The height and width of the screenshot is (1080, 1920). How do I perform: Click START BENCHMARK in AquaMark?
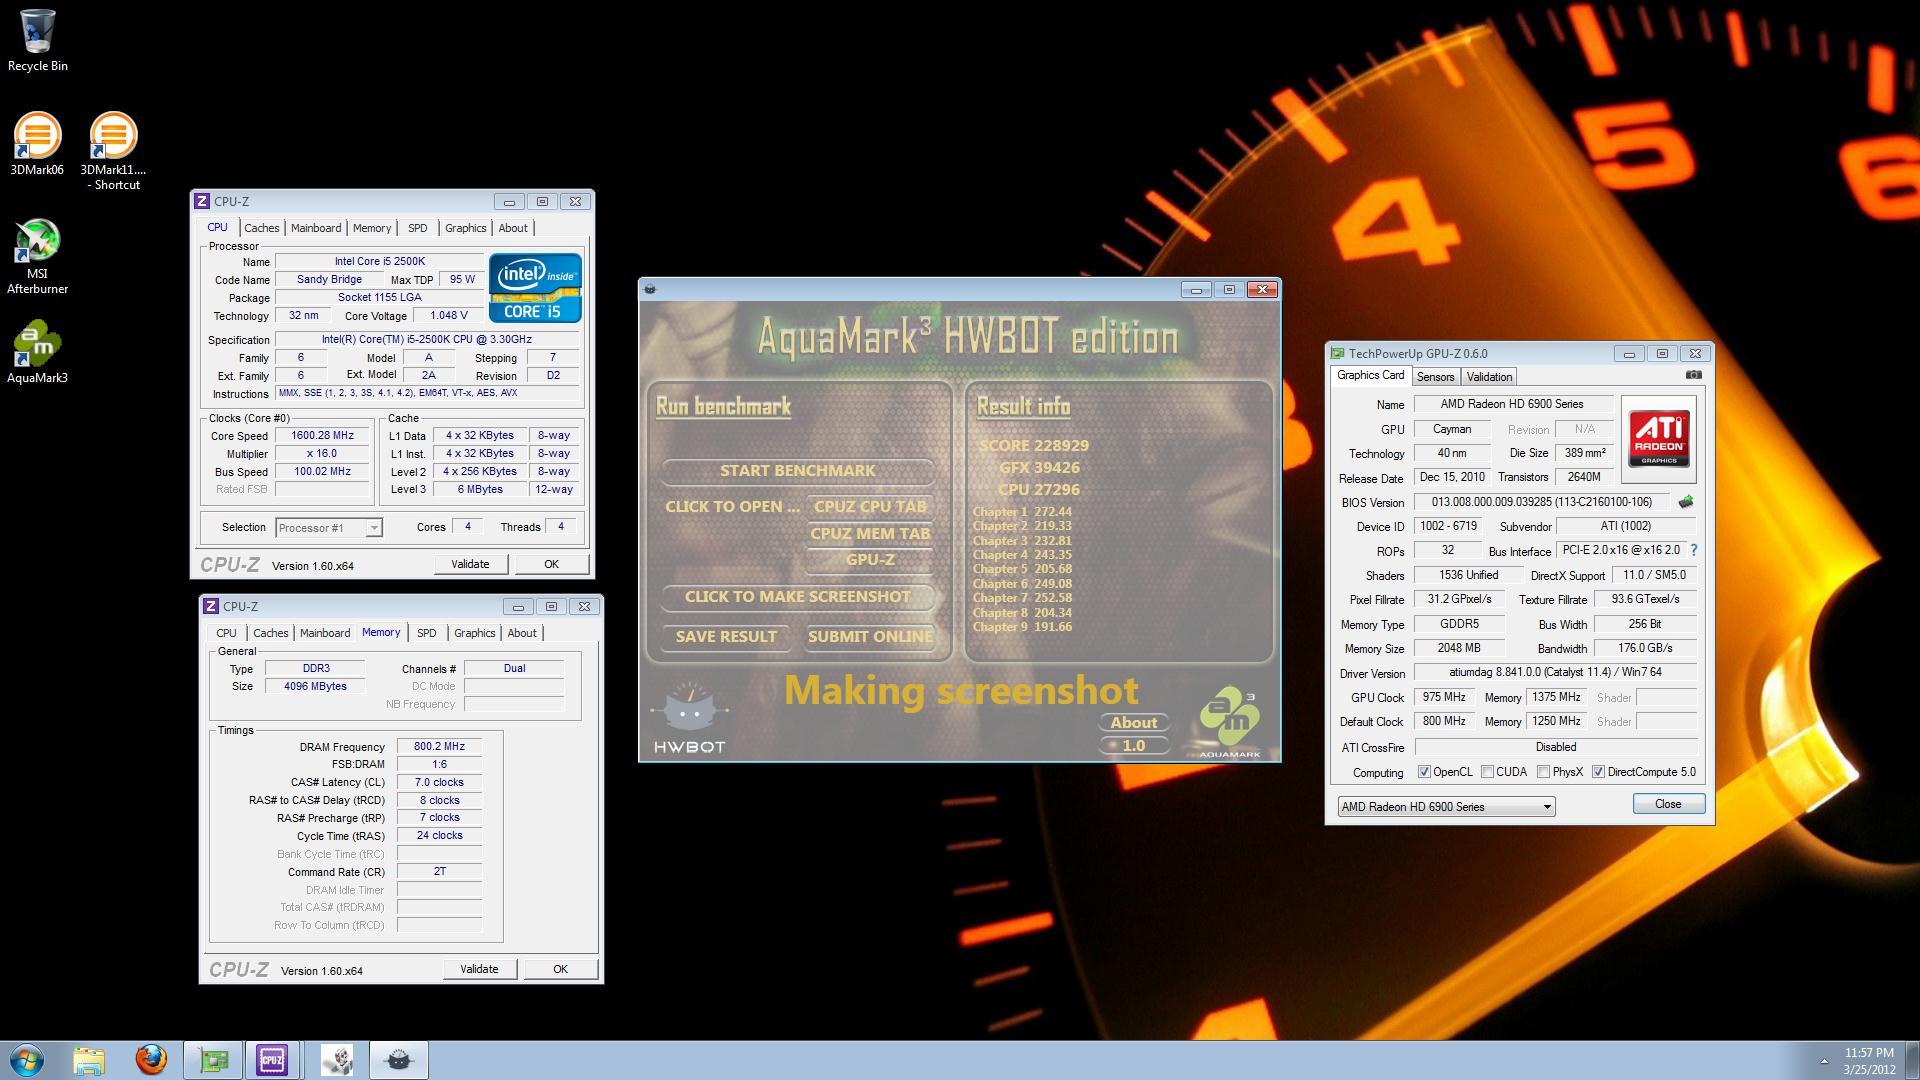tap(798, 470)
